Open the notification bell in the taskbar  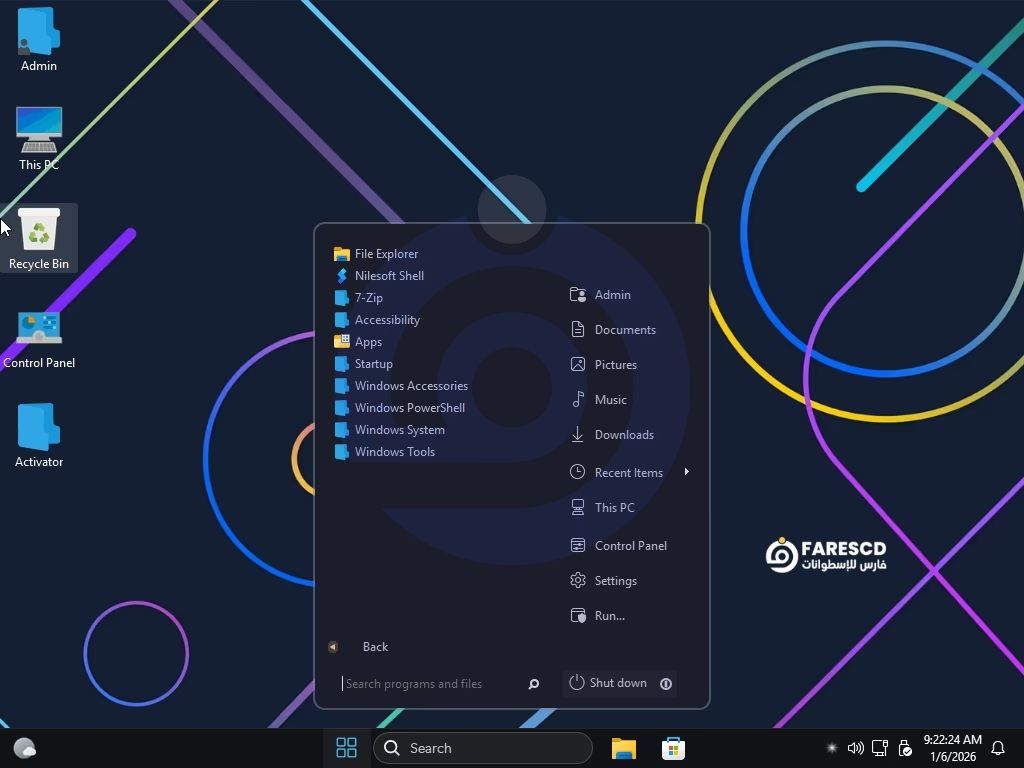coord(997,748)
